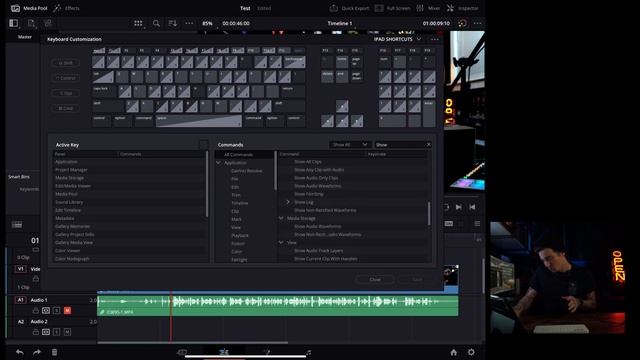Select All Commands category
Viewport: 640px width, 360px height.
click(x=238, y=155)
